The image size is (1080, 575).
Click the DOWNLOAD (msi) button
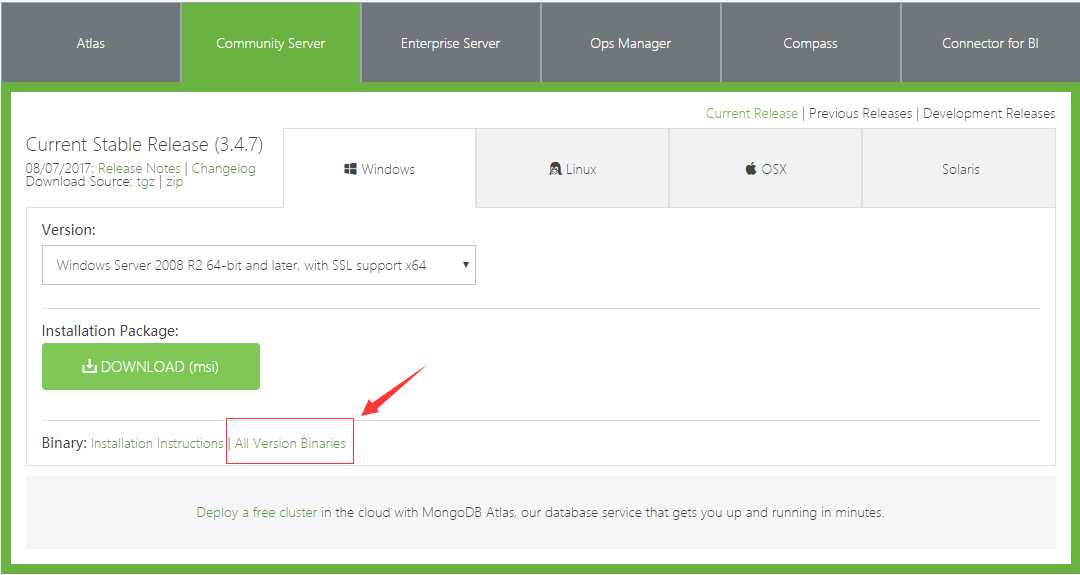pos(151,366)
